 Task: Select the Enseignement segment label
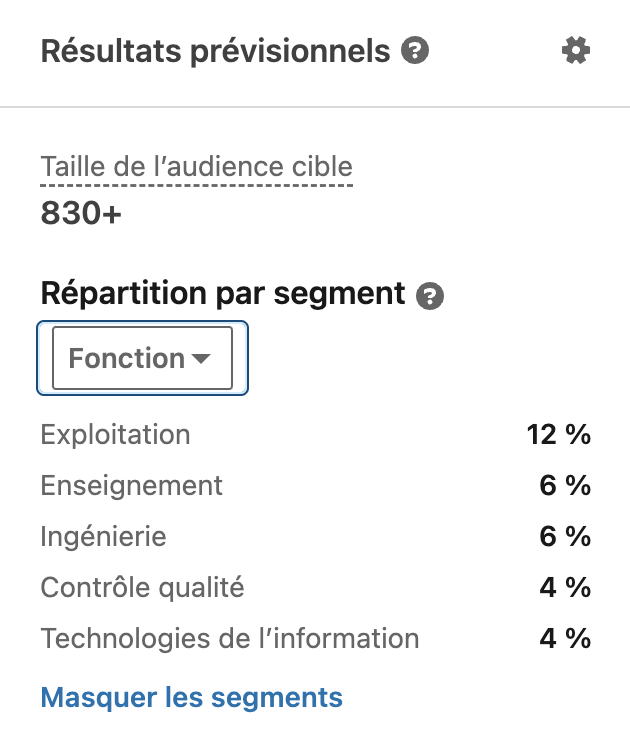(x=131, y=486)
